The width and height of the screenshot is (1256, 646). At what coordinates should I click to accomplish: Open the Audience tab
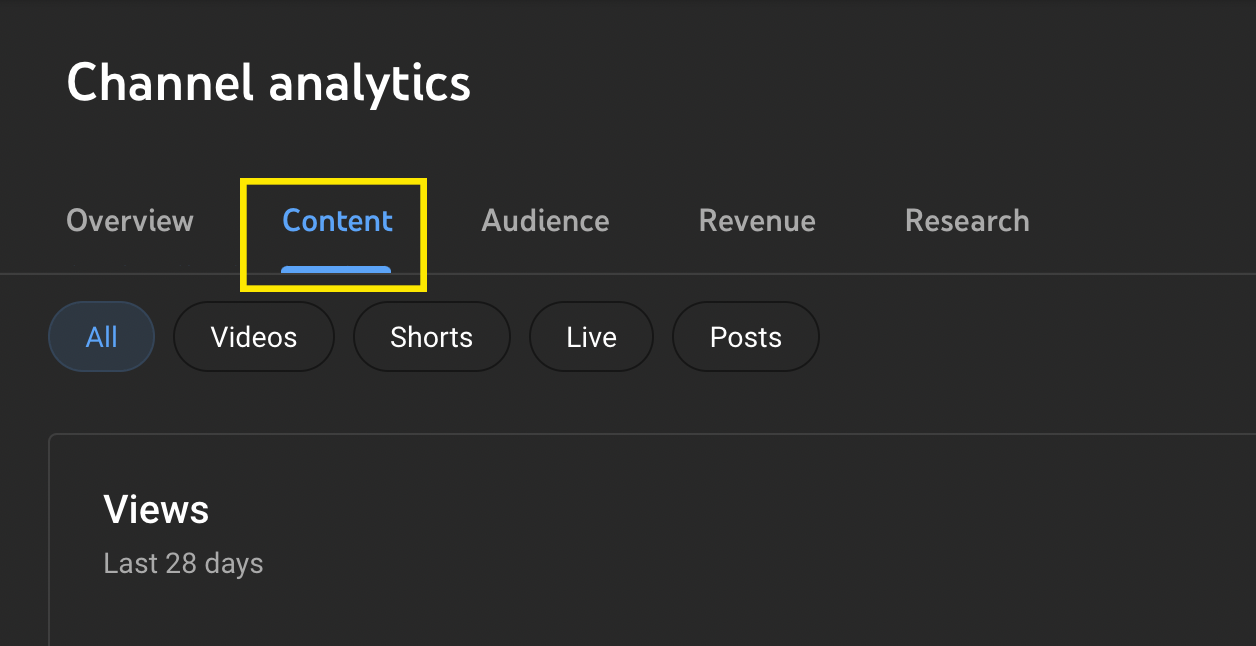click(545, 221)
